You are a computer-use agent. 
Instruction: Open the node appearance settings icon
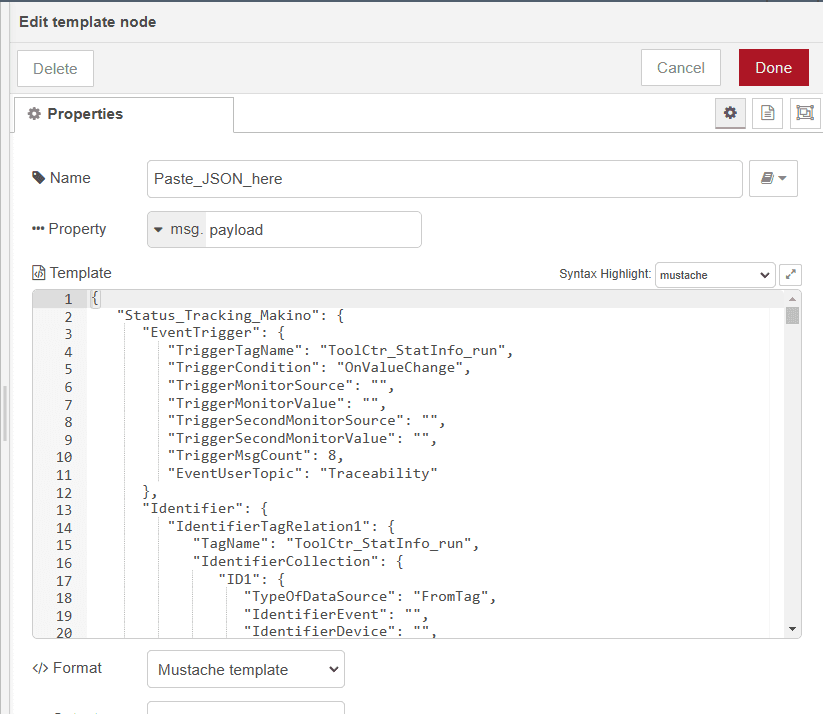point(803,113)
